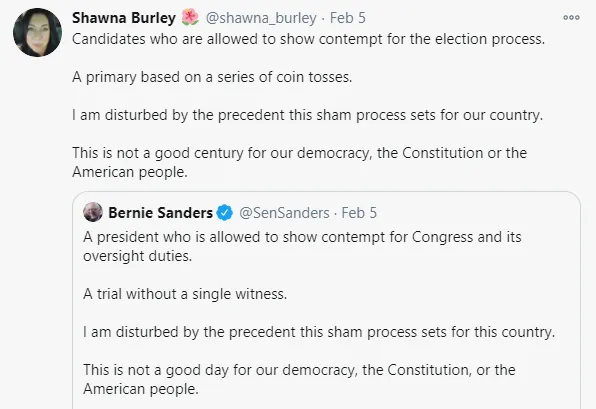Click the 'Candidates who are allowed to show contempt' line
This screenshot has height=409, width=596.
[x=309, y=39]
